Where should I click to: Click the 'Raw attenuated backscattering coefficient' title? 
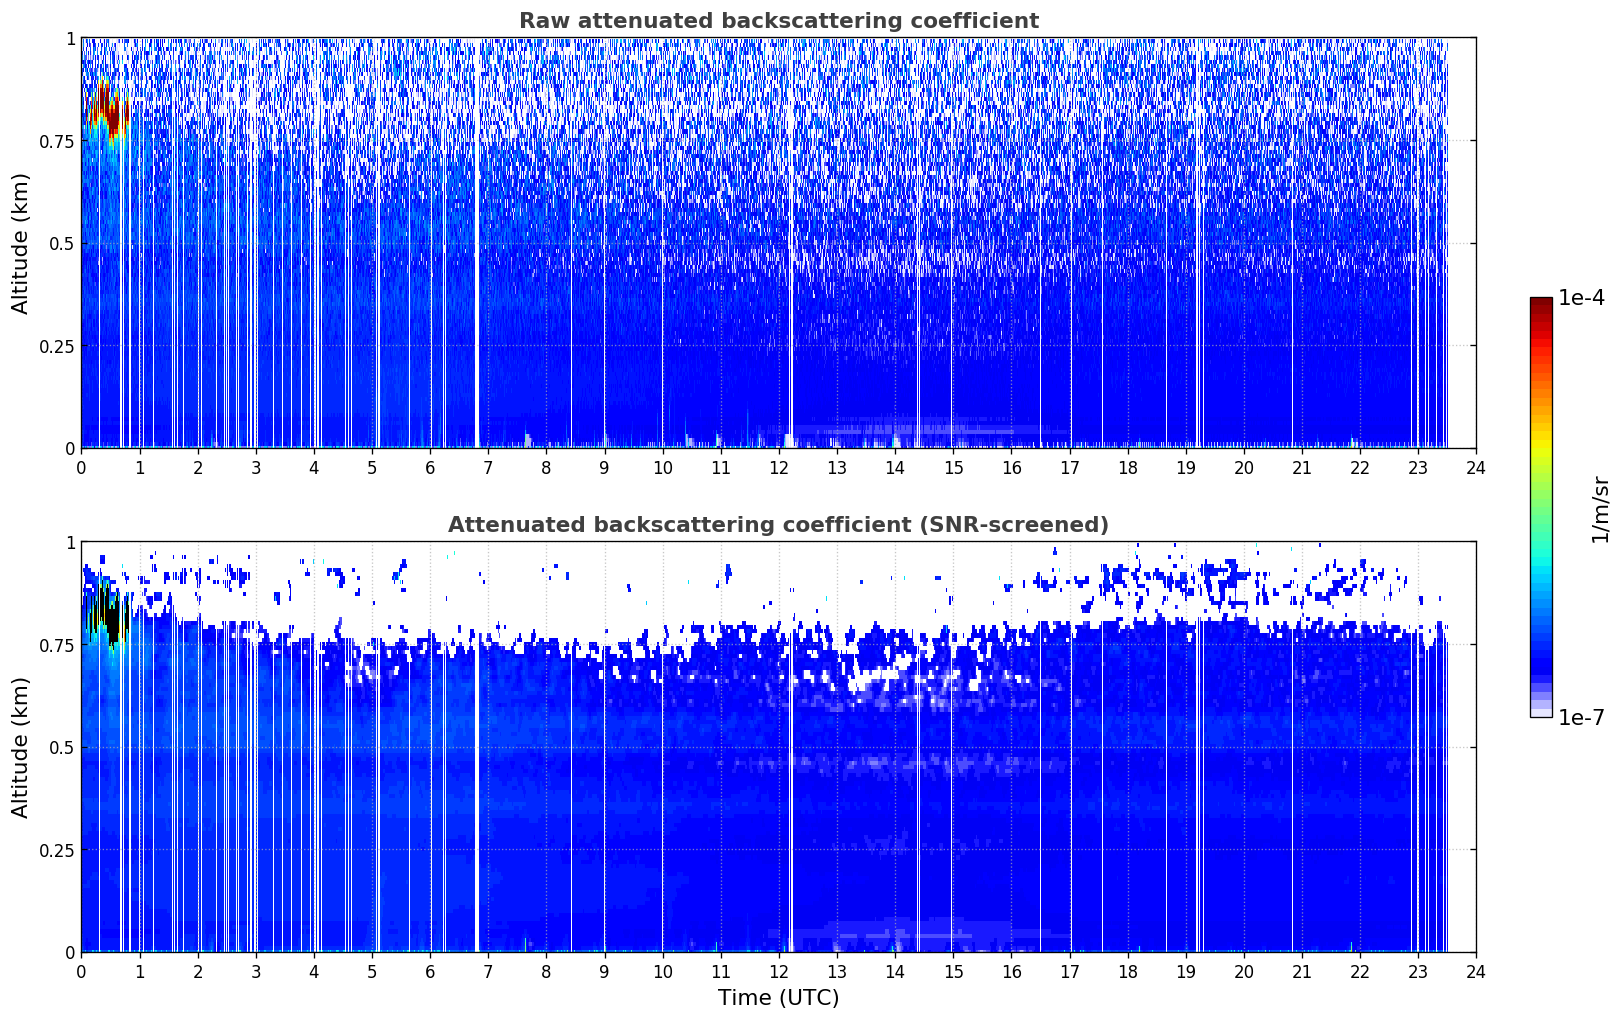pyautogui.click(x=778, y=21)
